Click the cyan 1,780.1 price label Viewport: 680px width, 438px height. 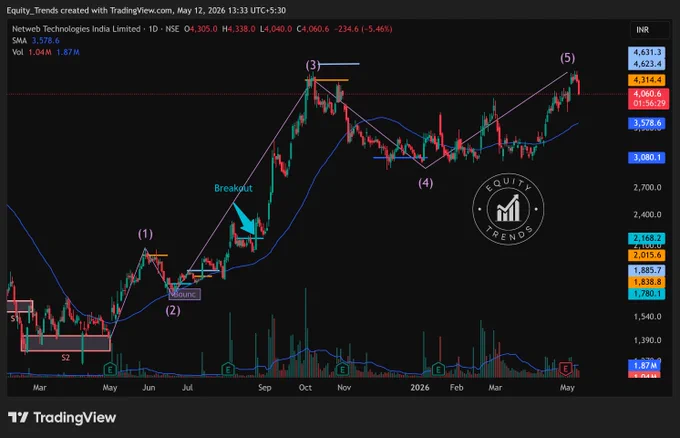coord(647,294)
